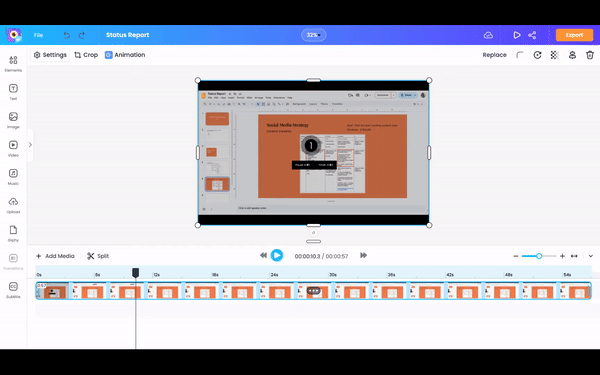This screenshot has height=375, width=600.
Task: Skip forward with the fast-forward button
Action: coord(364,255)
